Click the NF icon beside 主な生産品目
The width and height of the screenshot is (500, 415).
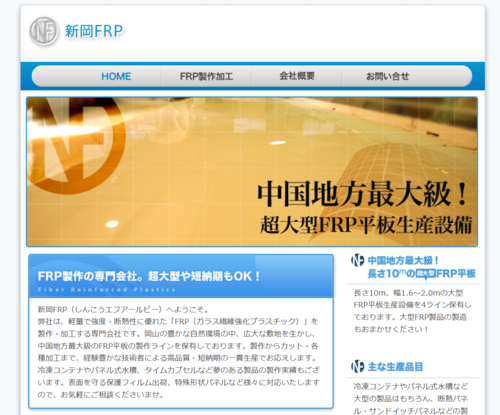click(357, 366)
